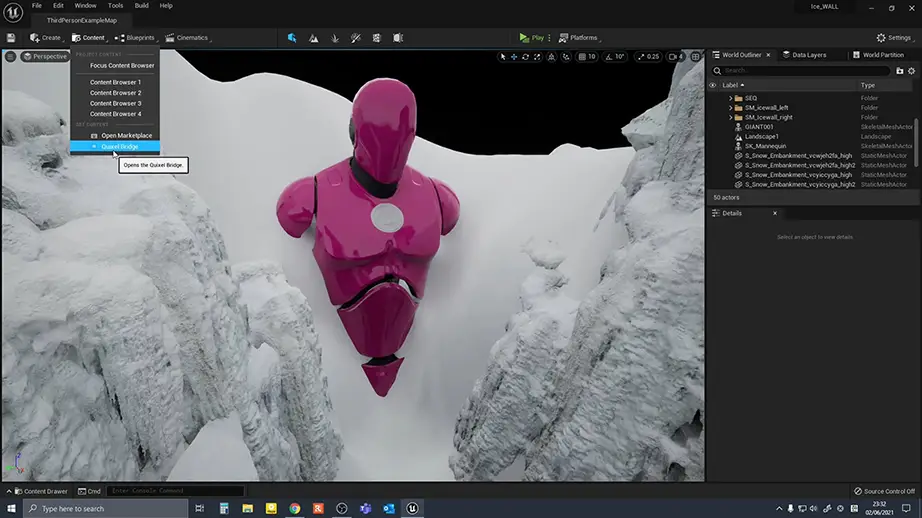Activate the Select mode icon in toolbar
The width and height of the screenshot is (922, 518).
pyautogui.click(x=292, y=38)
